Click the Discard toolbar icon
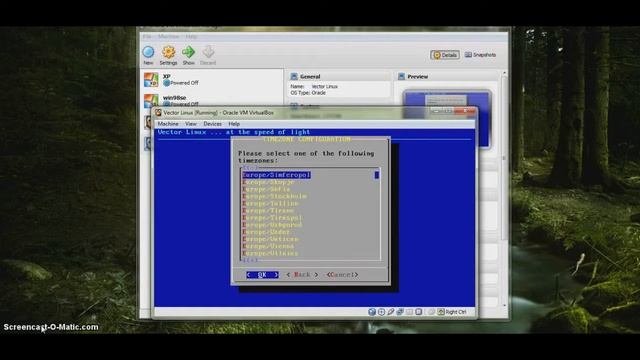Screen dimensions: 640x360 click(x=208, y=52)
